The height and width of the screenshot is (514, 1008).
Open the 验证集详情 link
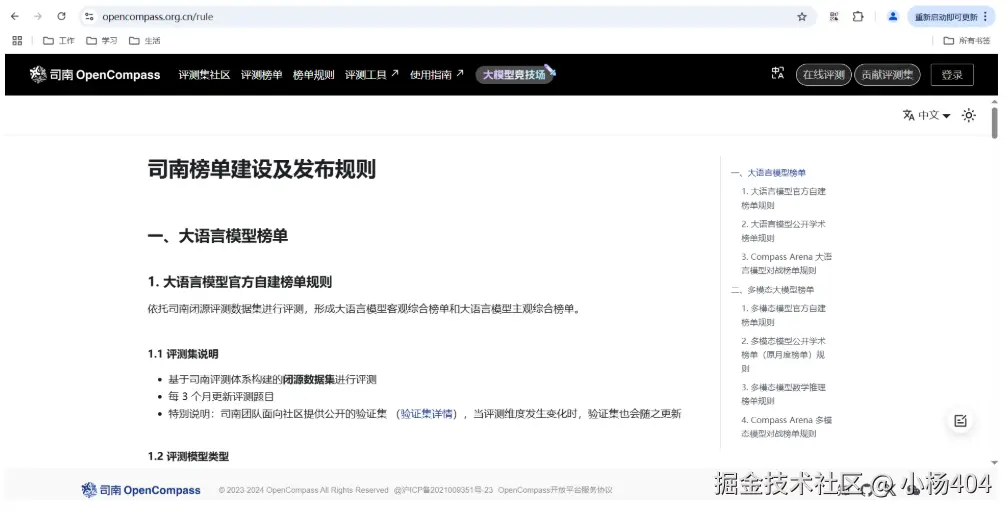point(426,414)
